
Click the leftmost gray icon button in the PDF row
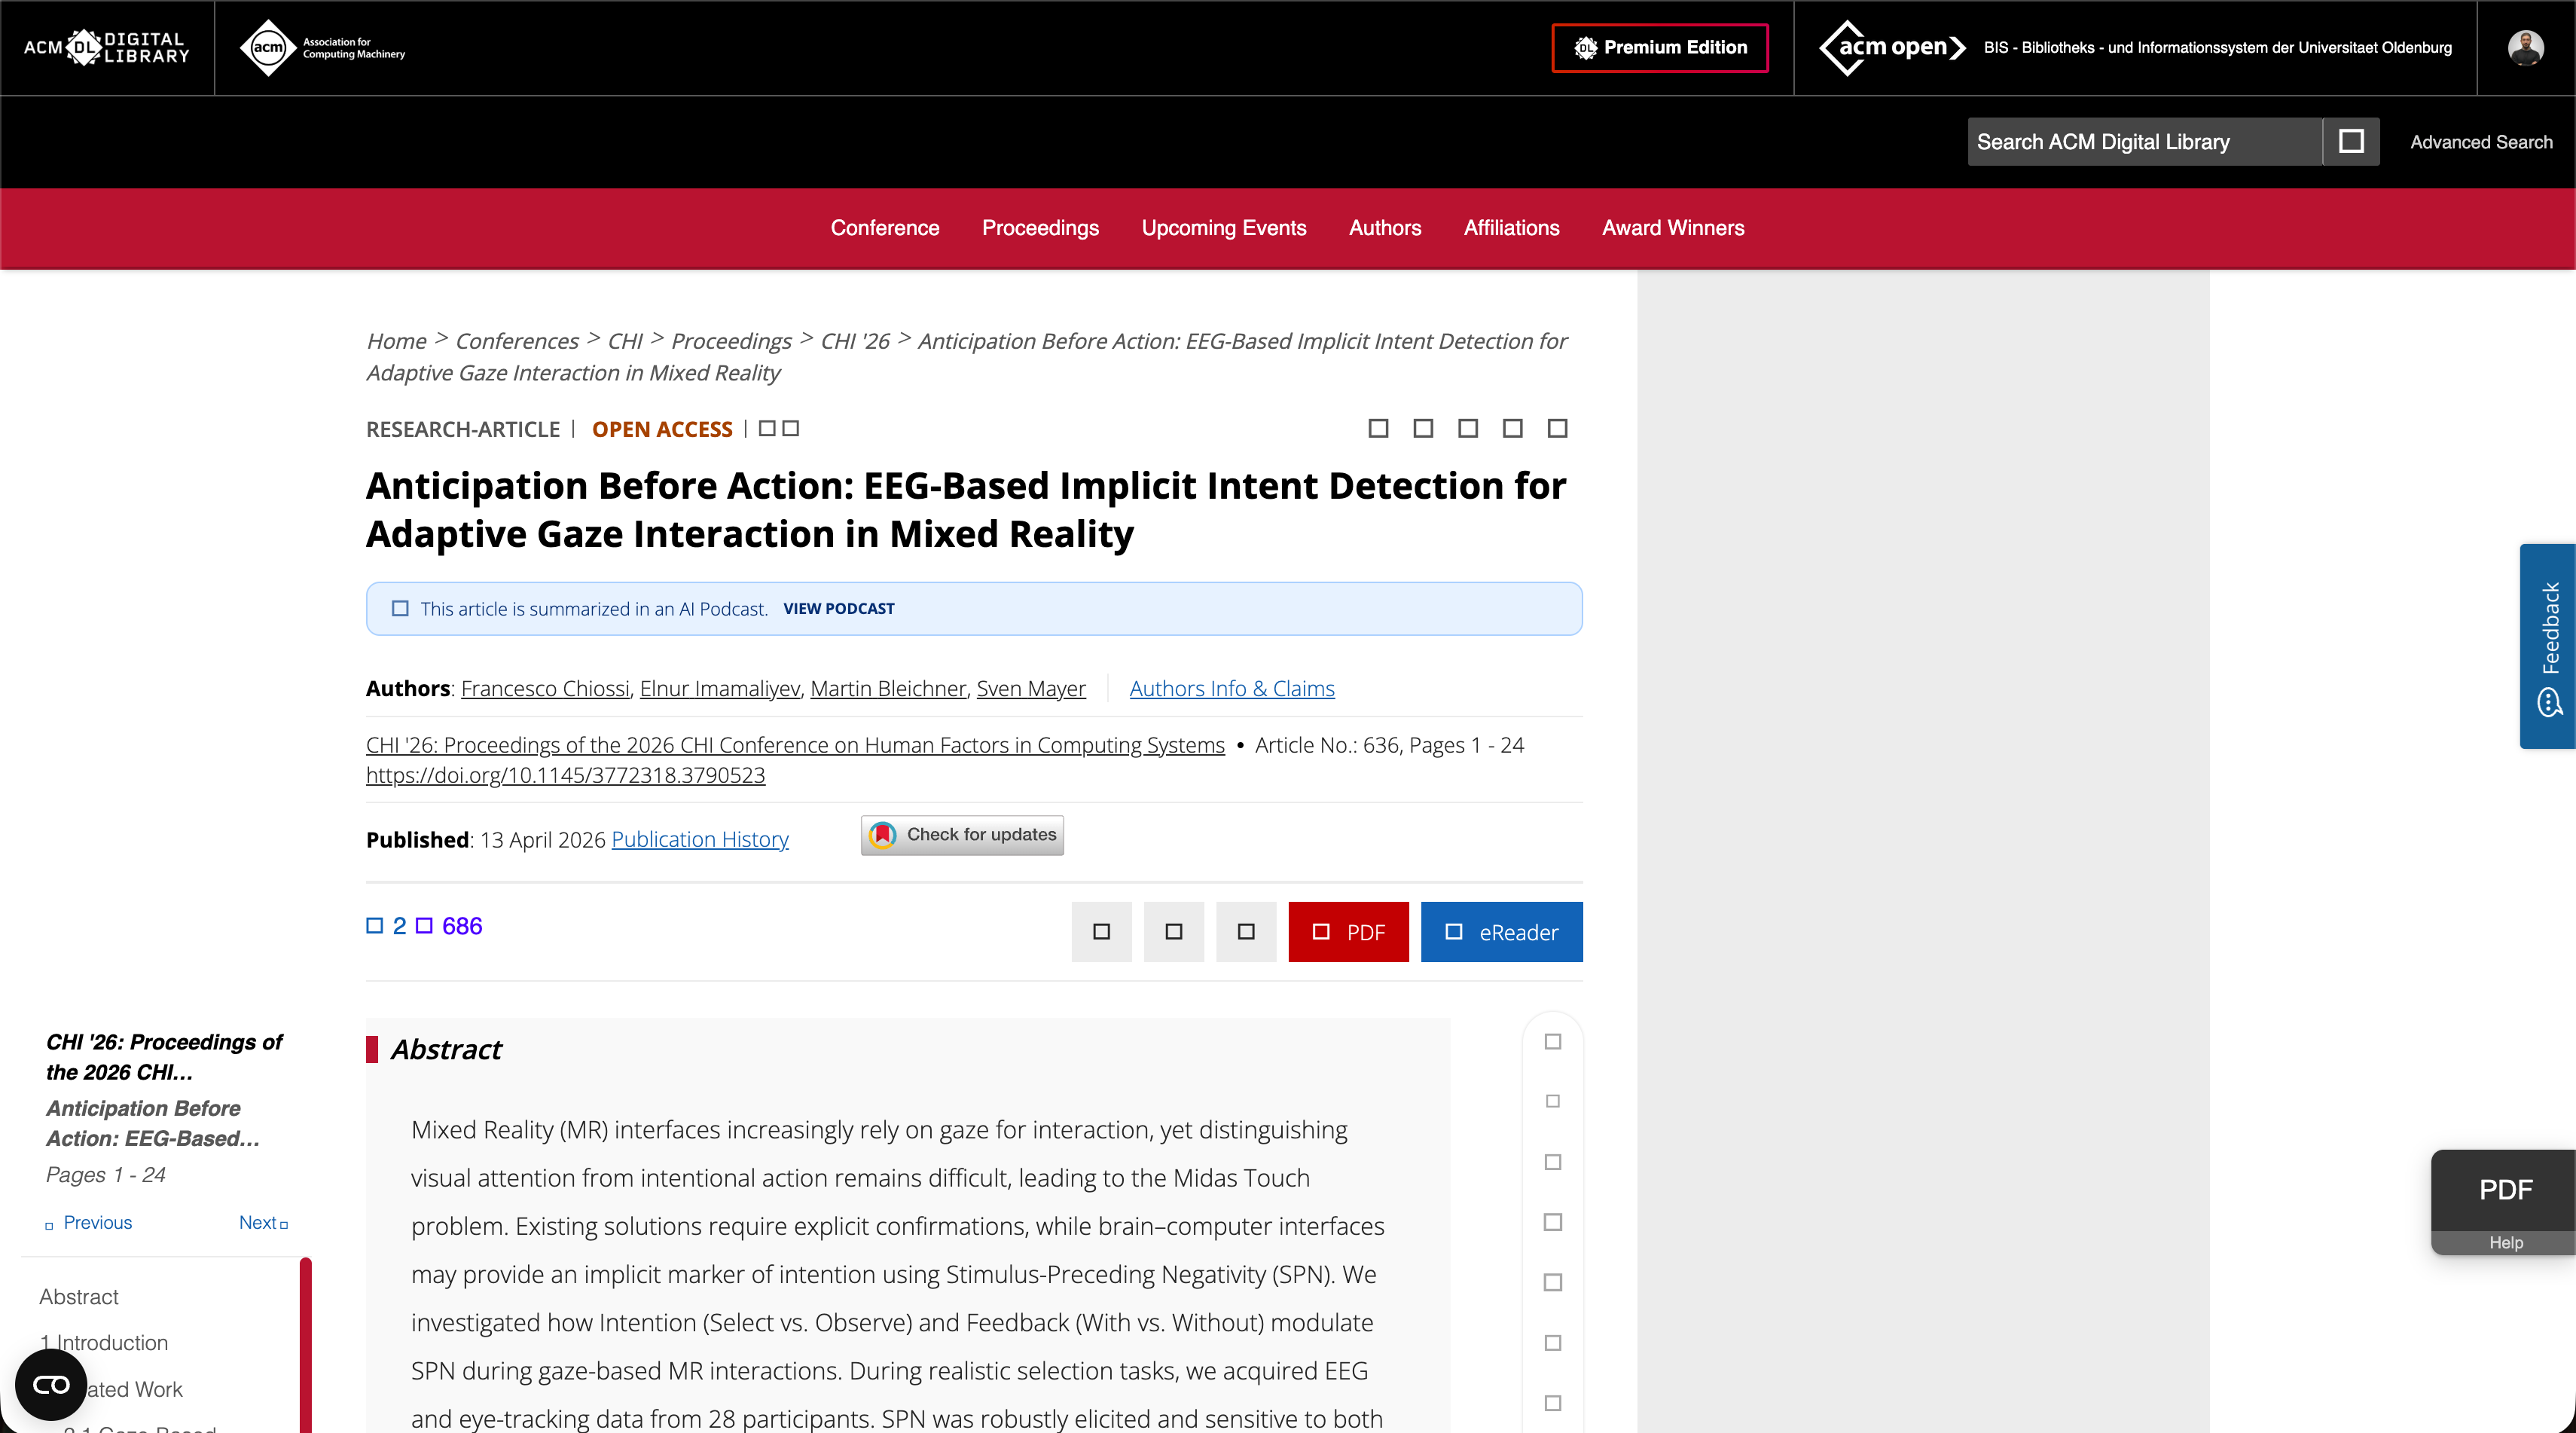click(1102, 931)
